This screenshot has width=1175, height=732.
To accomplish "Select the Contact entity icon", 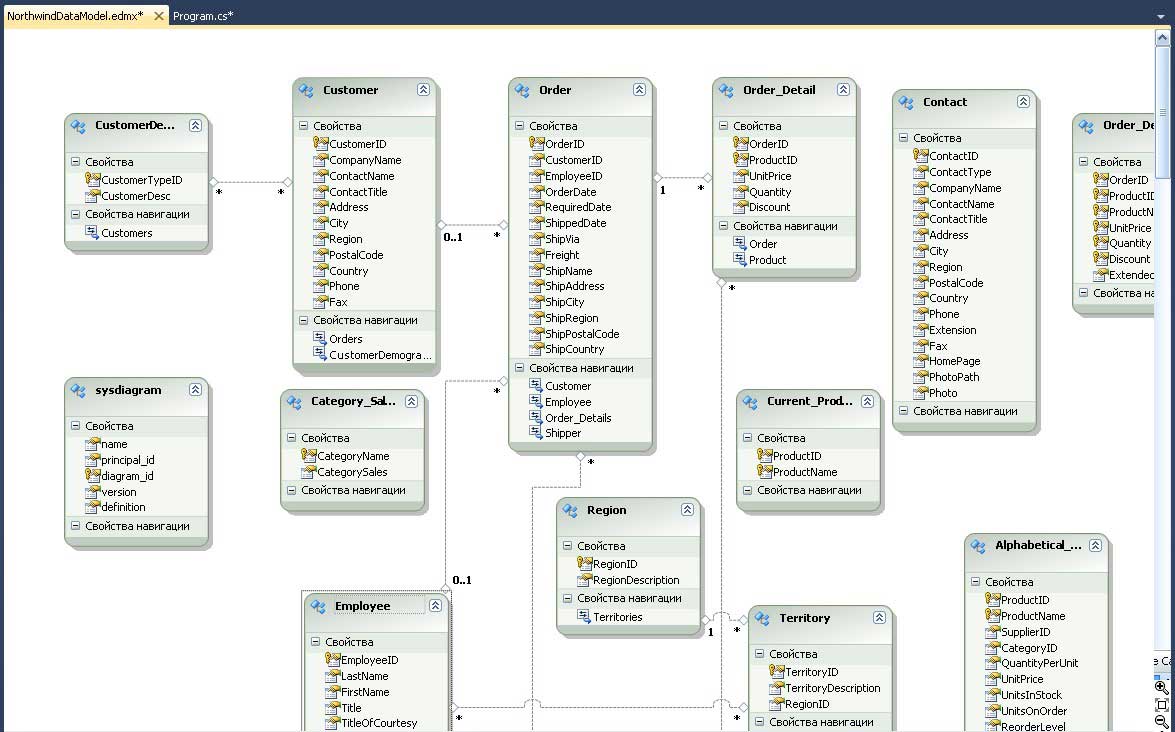I will (x=906, y=103).
